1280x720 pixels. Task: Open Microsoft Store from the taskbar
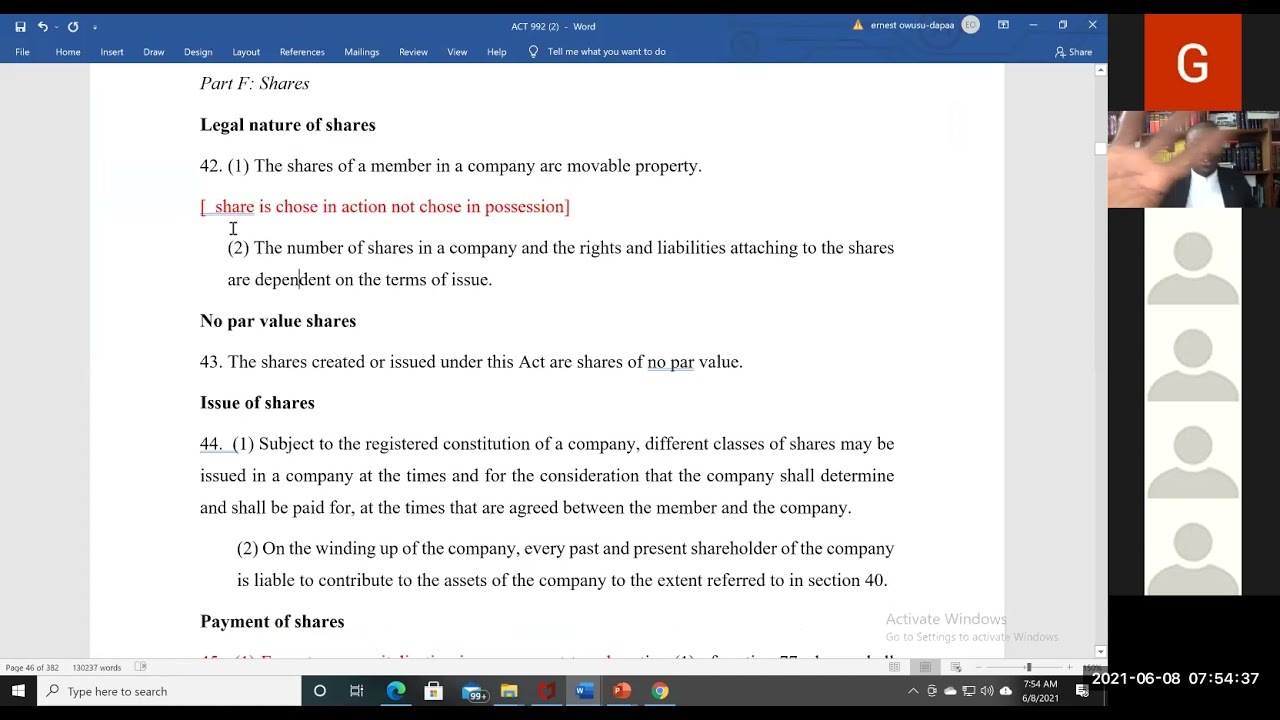[x=433, y=691]
